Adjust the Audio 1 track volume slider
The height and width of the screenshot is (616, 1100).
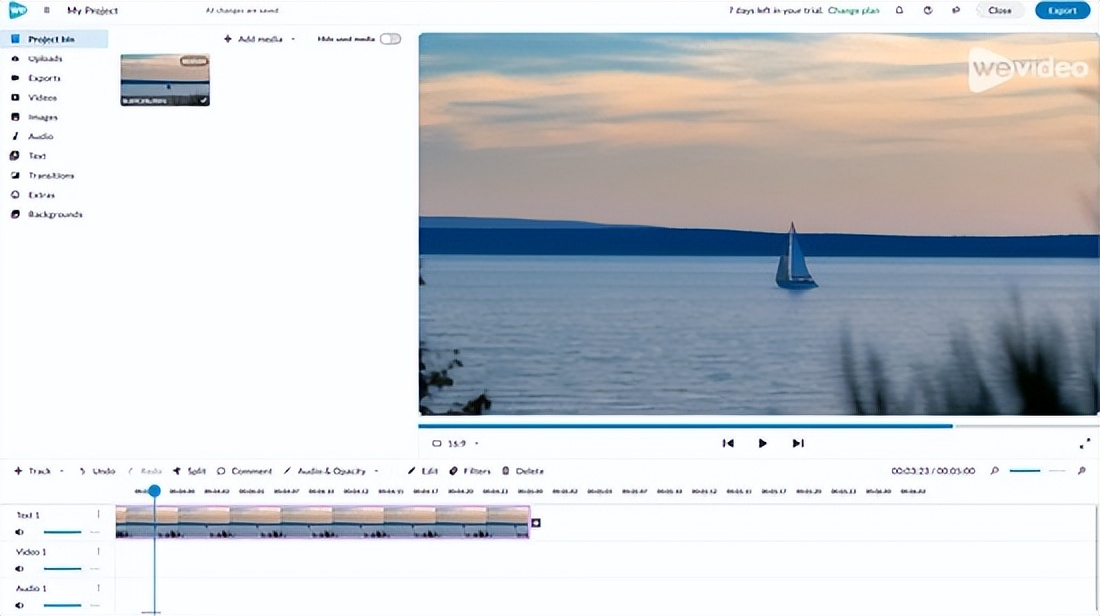[71, 605]
